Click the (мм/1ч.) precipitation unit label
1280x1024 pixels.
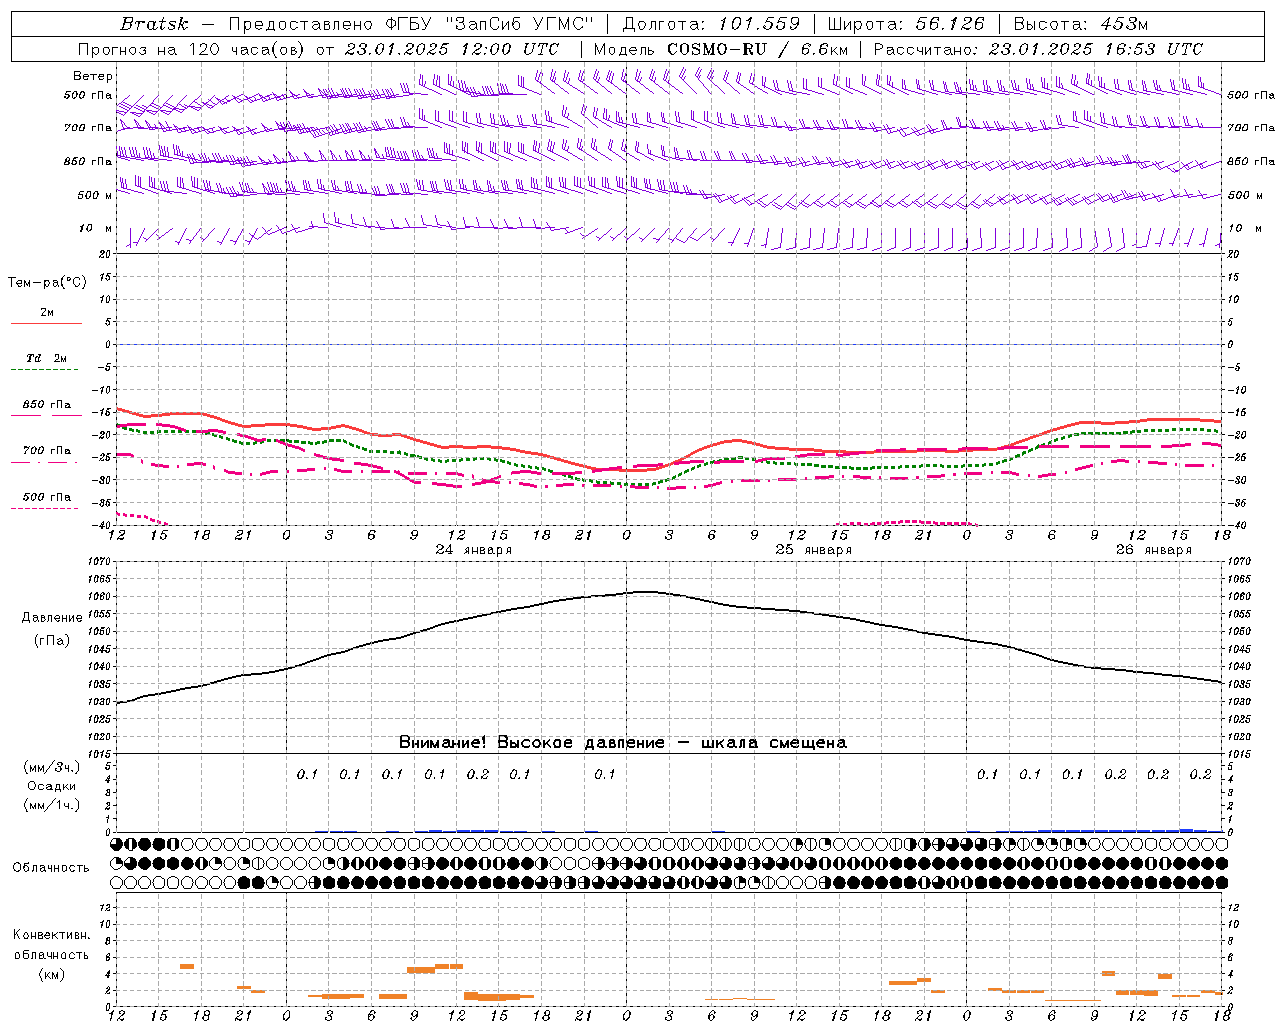(52, 805)
